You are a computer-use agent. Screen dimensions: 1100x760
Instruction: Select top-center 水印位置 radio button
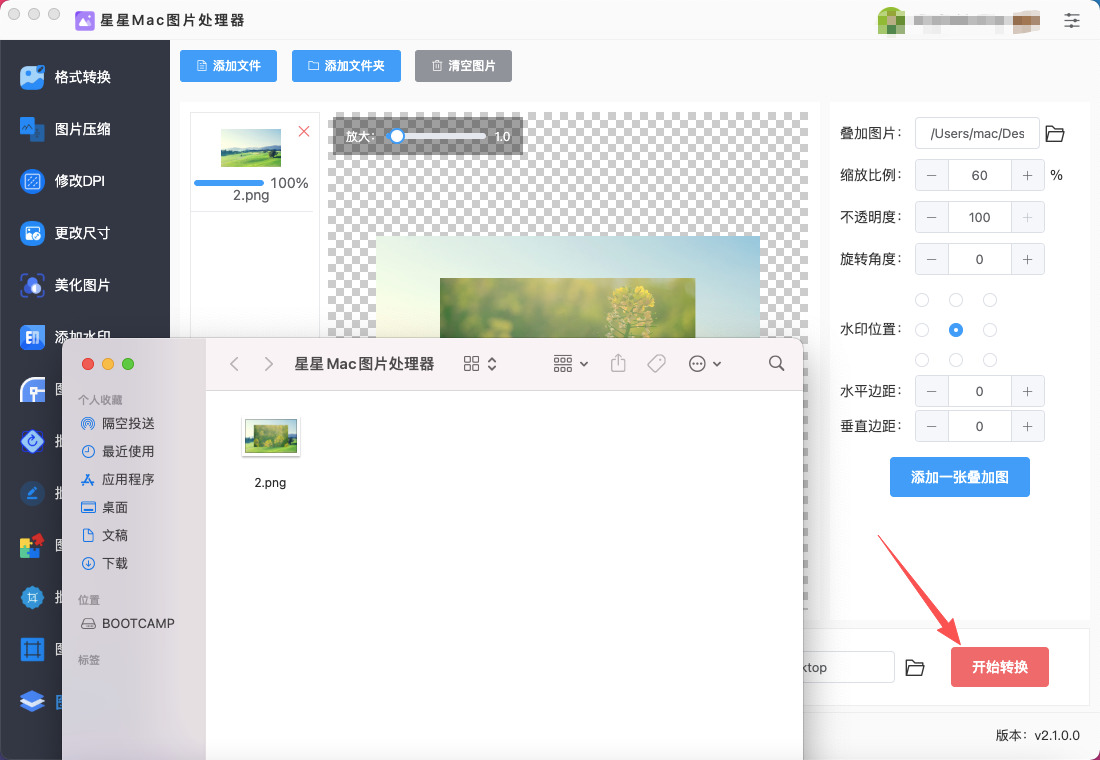pyautogui.click(x=955, y=300)
